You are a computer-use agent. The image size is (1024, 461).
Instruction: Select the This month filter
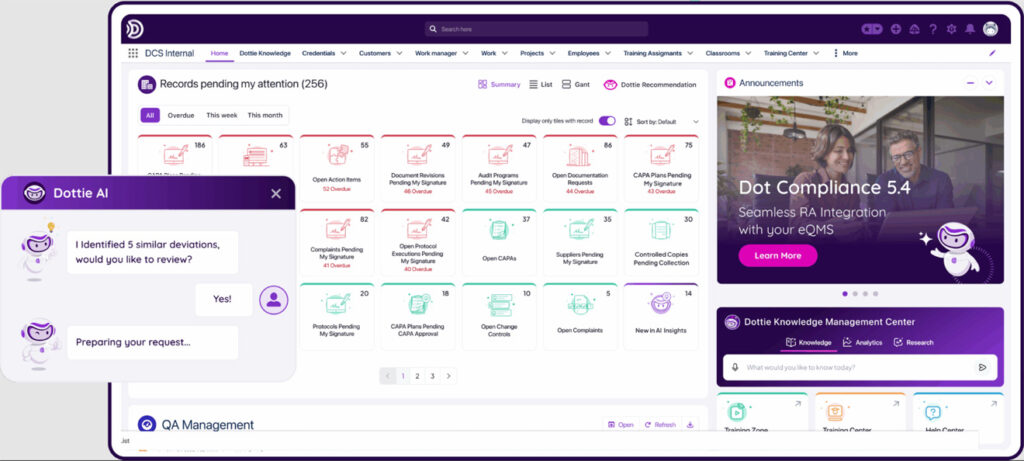pyautogui.click(x=265, y=116)
